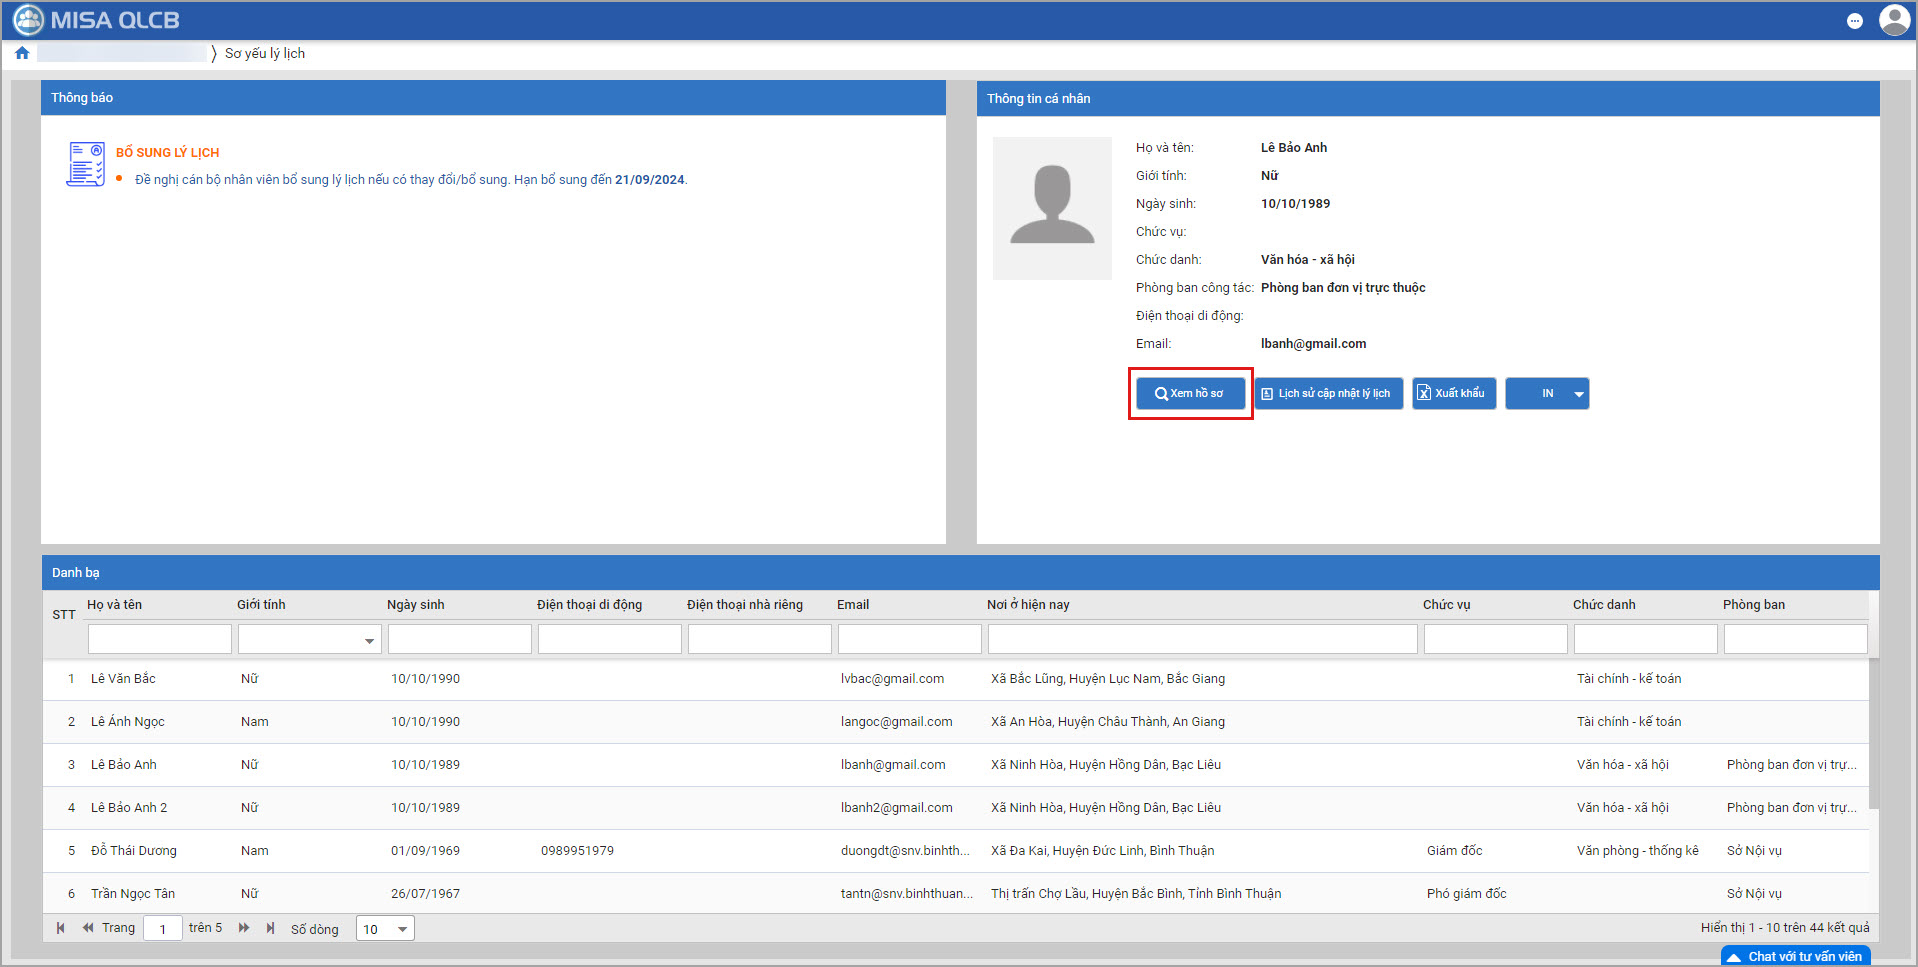Click the Họ và tên filter field
The width and height of the screenshot is (1918, 967).
(160, 639)
